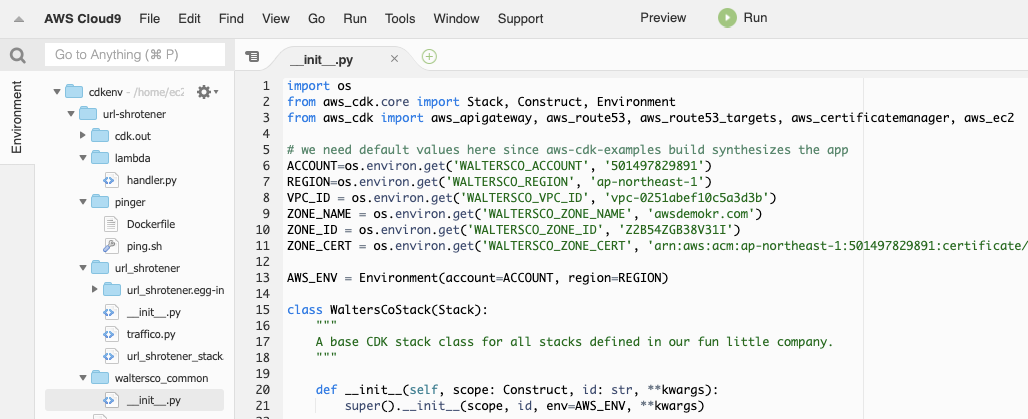Open the Edit menu

(189, 19)
